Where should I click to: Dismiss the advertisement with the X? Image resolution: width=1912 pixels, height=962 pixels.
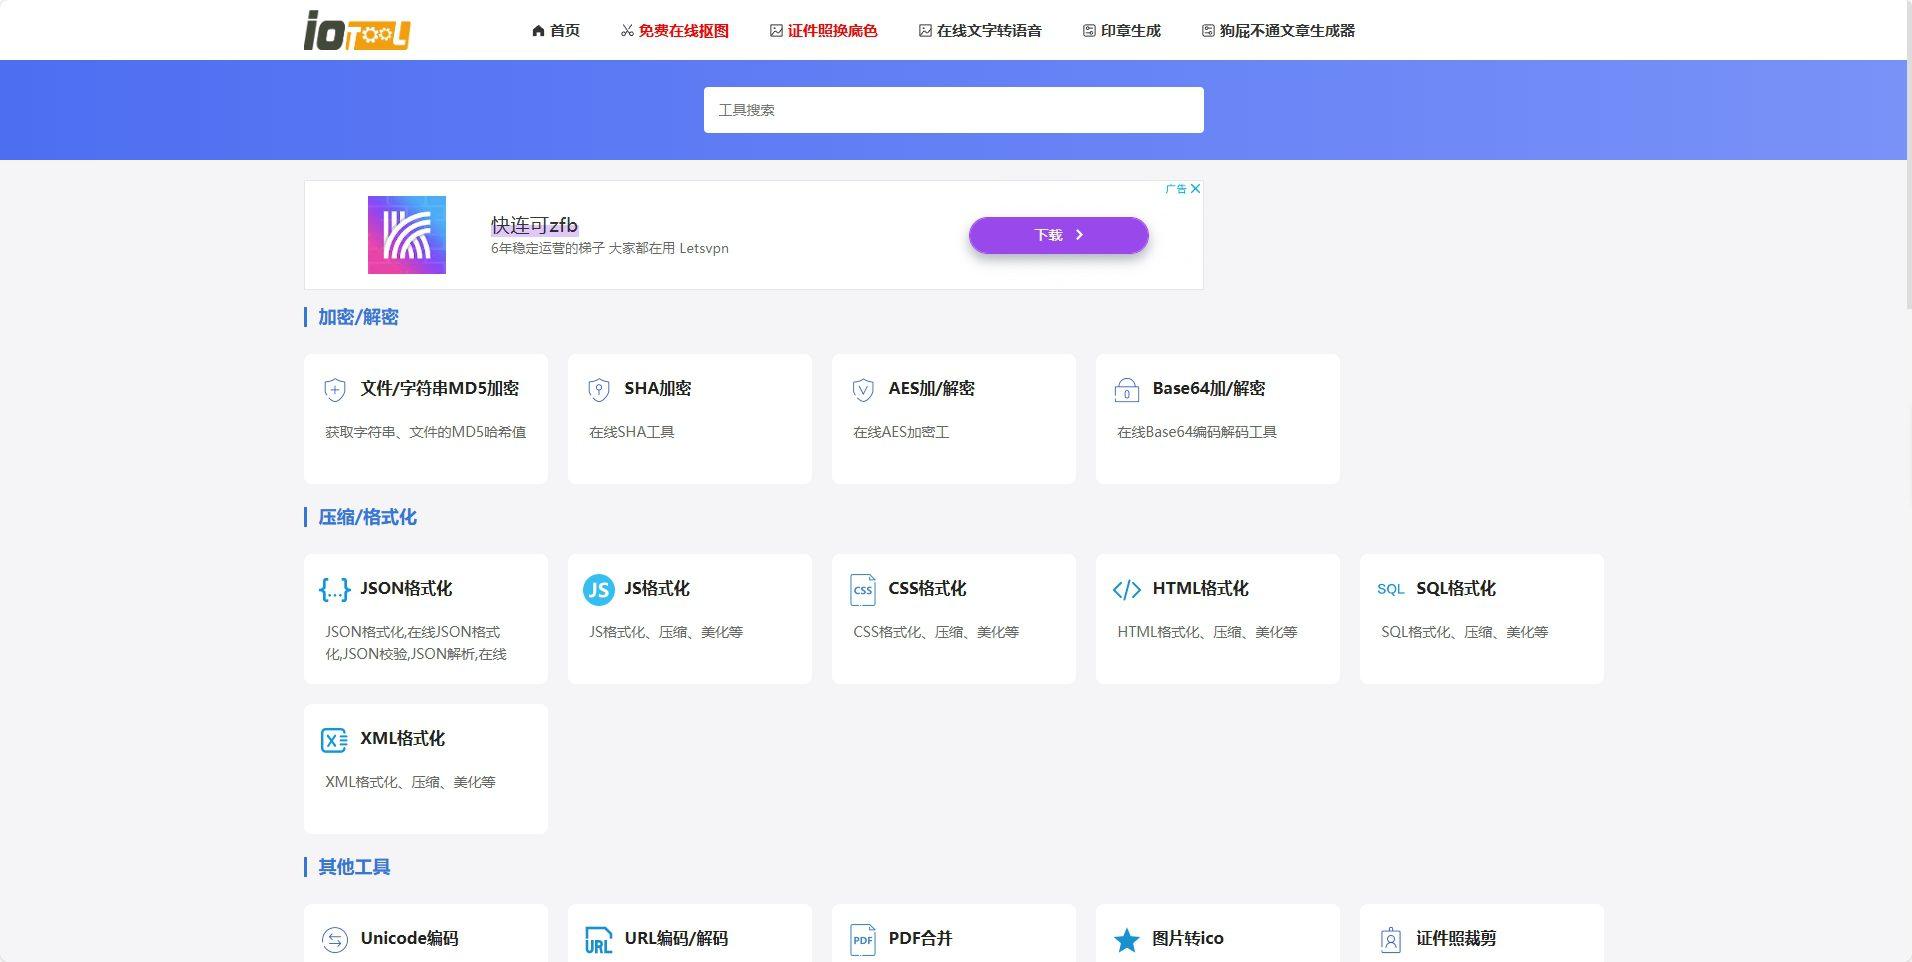pos(1196,188)
